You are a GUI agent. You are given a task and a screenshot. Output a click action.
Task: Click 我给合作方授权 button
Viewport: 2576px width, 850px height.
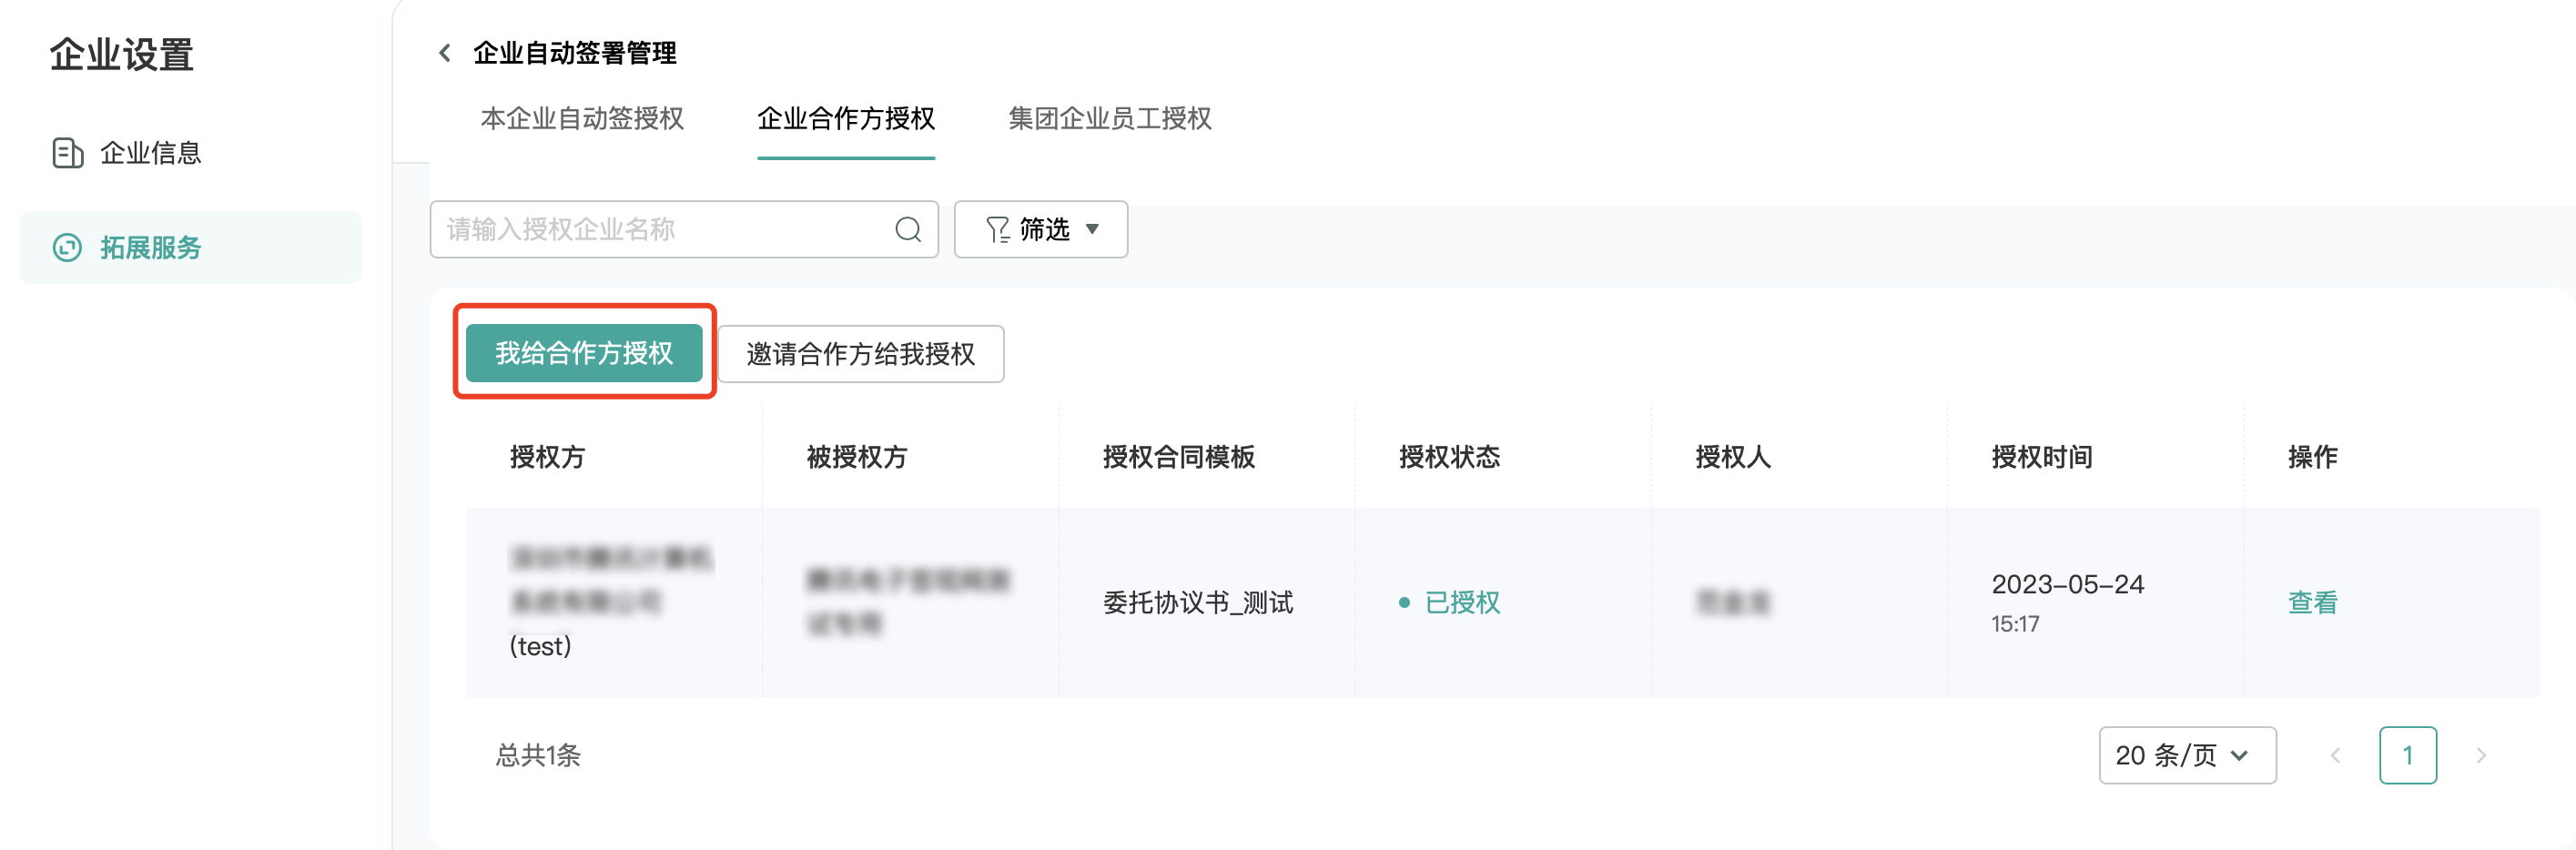click(x=584, y=353)
